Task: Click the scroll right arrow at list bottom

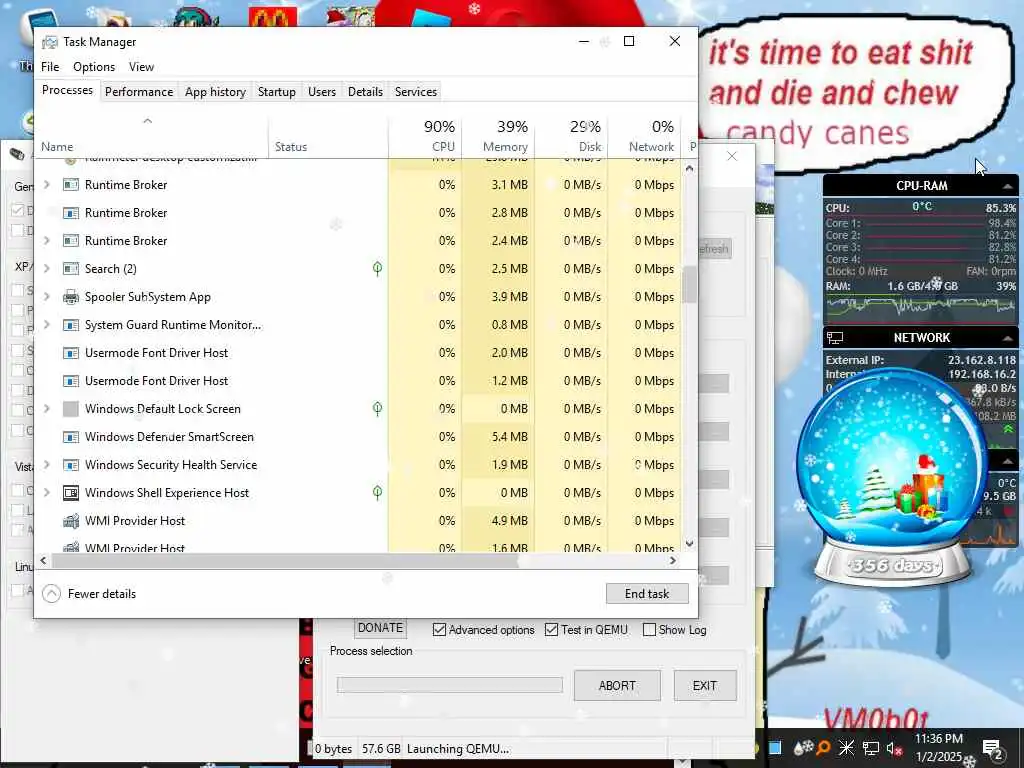Action: pos(673,560)
